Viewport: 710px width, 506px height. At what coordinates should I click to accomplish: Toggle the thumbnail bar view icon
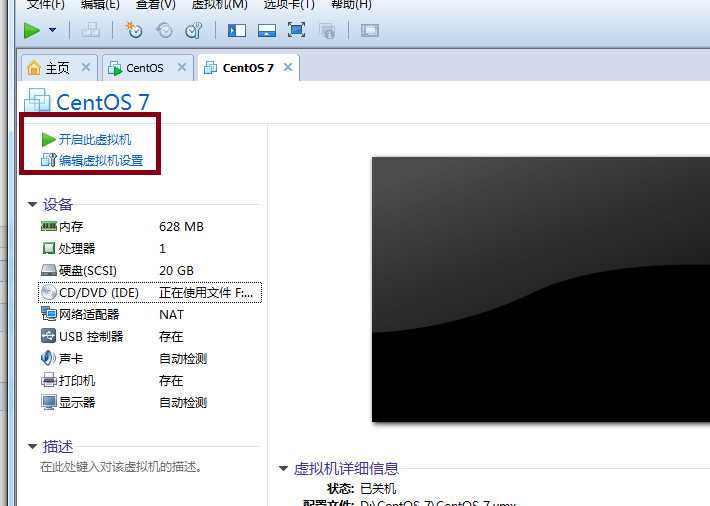pos(267,30)
